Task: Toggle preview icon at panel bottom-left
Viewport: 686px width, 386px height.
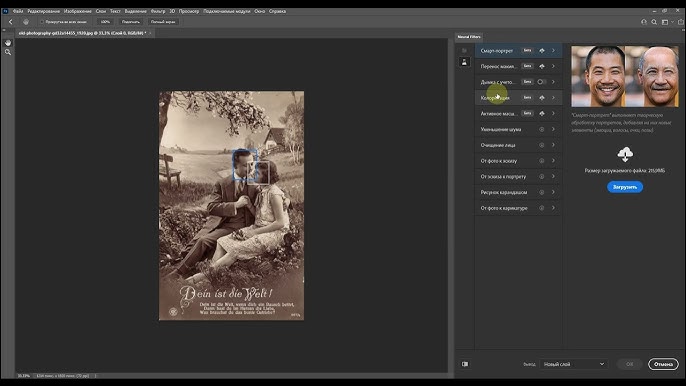Action: point(465,364)
